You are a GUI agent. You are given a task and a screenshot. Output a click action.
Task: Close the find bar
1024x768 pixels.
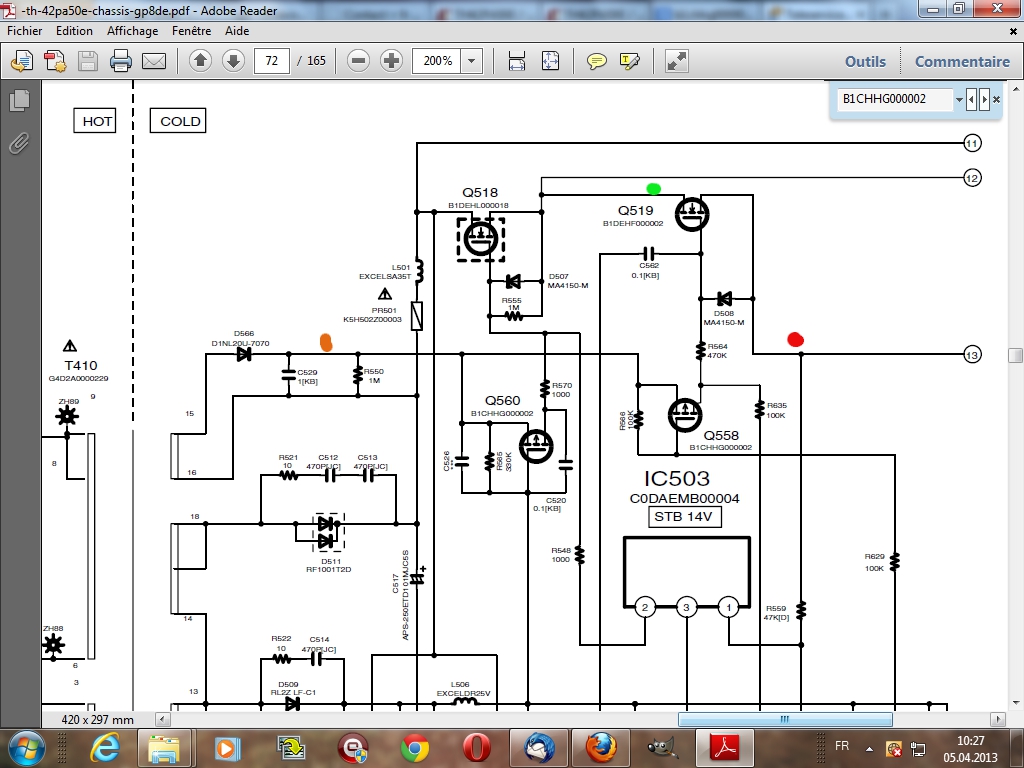(997, 99)
